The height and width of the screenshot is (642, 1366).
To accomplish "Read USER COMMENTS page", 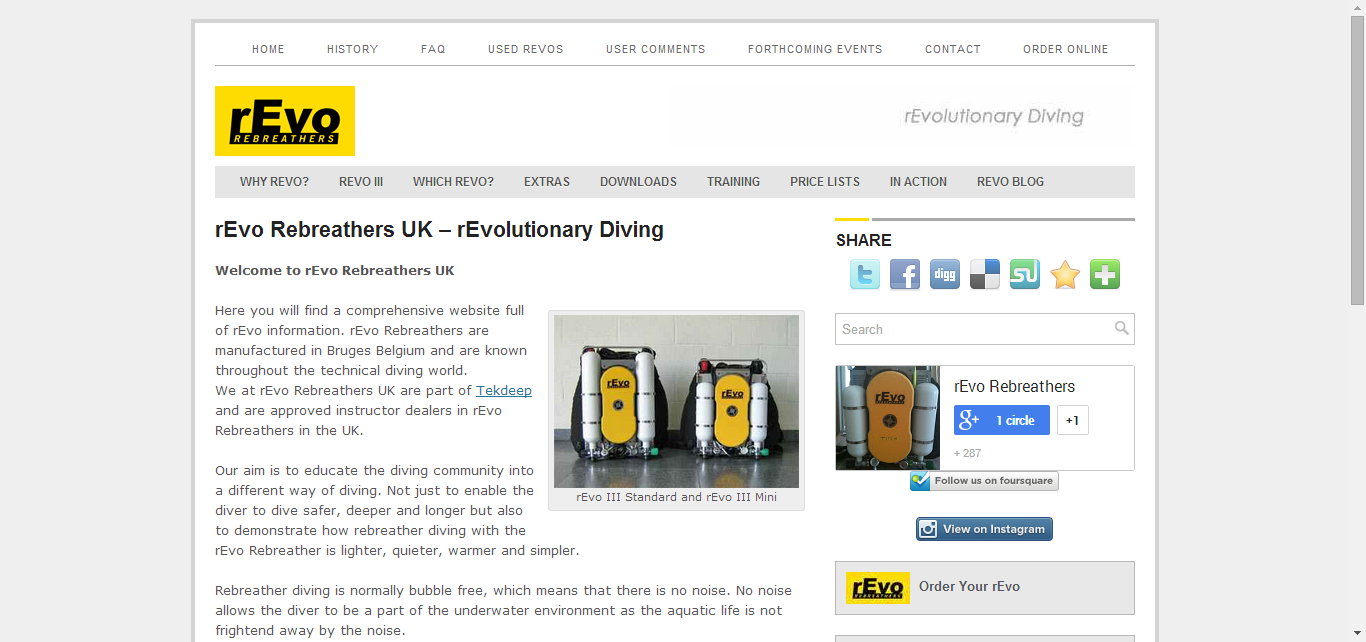I will click(x=656, y=49).
